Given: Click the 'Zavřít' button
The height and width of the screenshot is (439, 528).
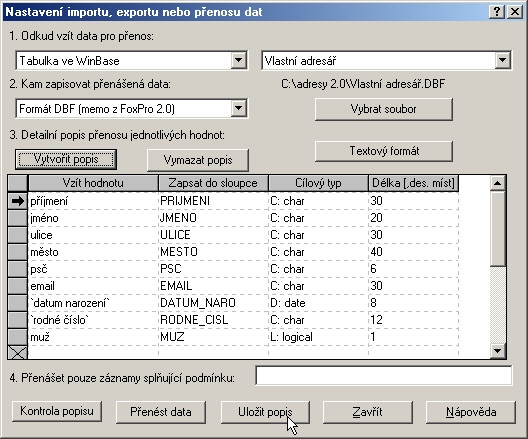Looking at the screenshot, I should [368, 412].
